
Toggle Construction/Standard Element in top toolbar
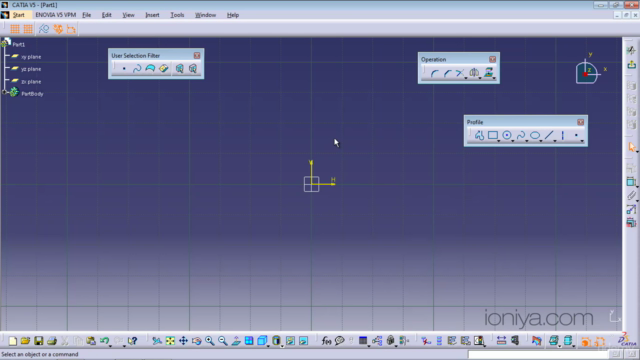pos(44,29)
